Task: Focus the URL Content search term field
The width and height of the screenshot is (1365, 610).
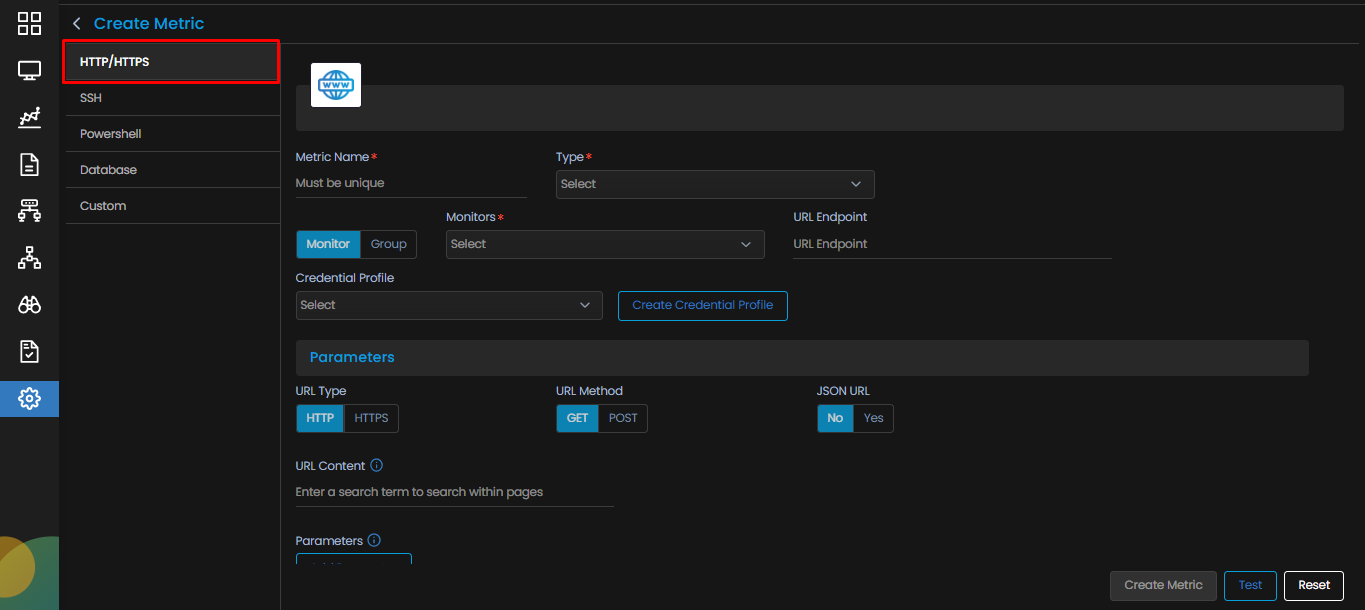Action: [x=455, y=492]
